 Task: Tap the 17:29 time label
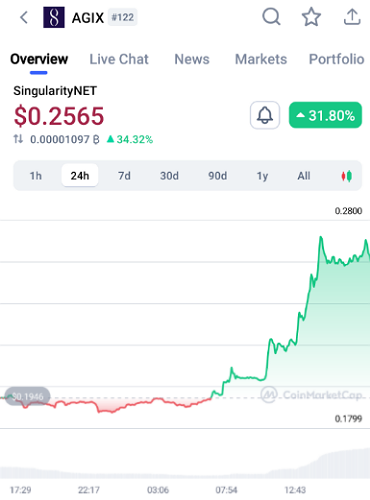(20, 490)
